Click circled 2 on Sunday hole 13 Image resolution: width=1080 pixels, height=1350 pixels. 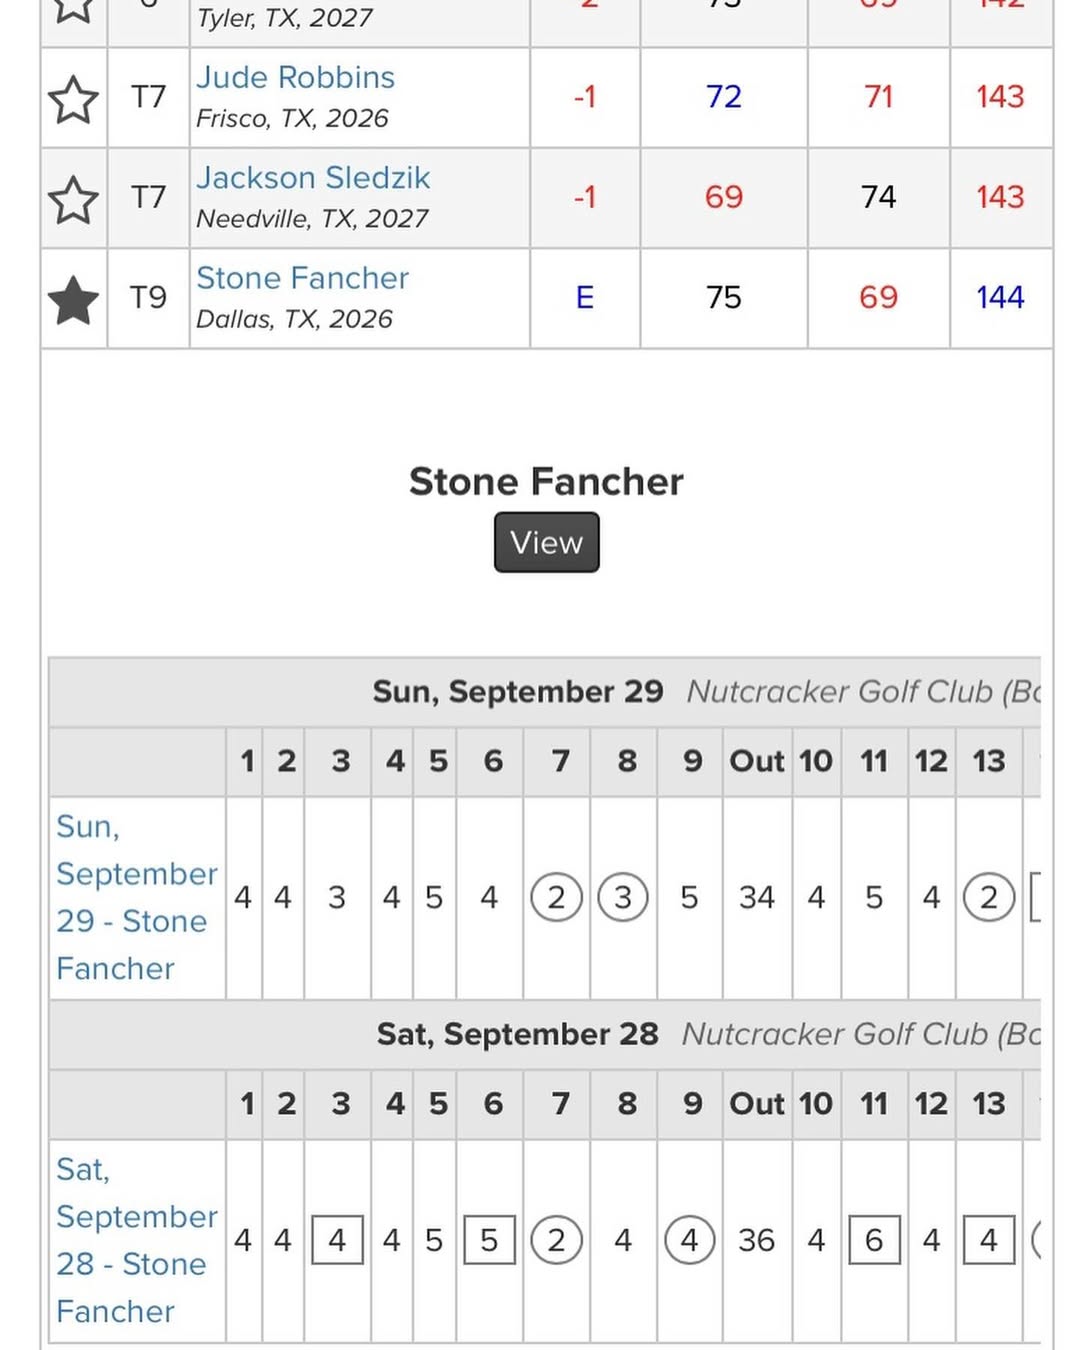(x=988, y=897)
